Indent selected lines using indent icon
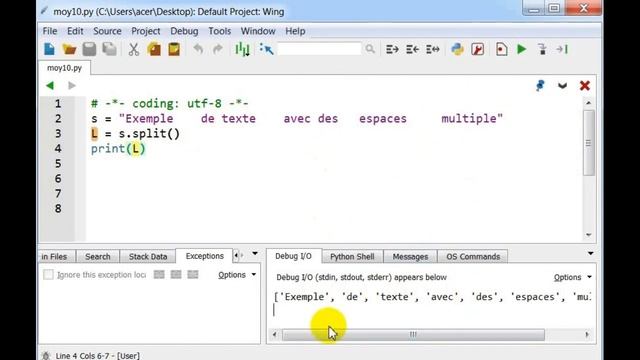Viewport: 640px width, 360px height. coord(392,49)
